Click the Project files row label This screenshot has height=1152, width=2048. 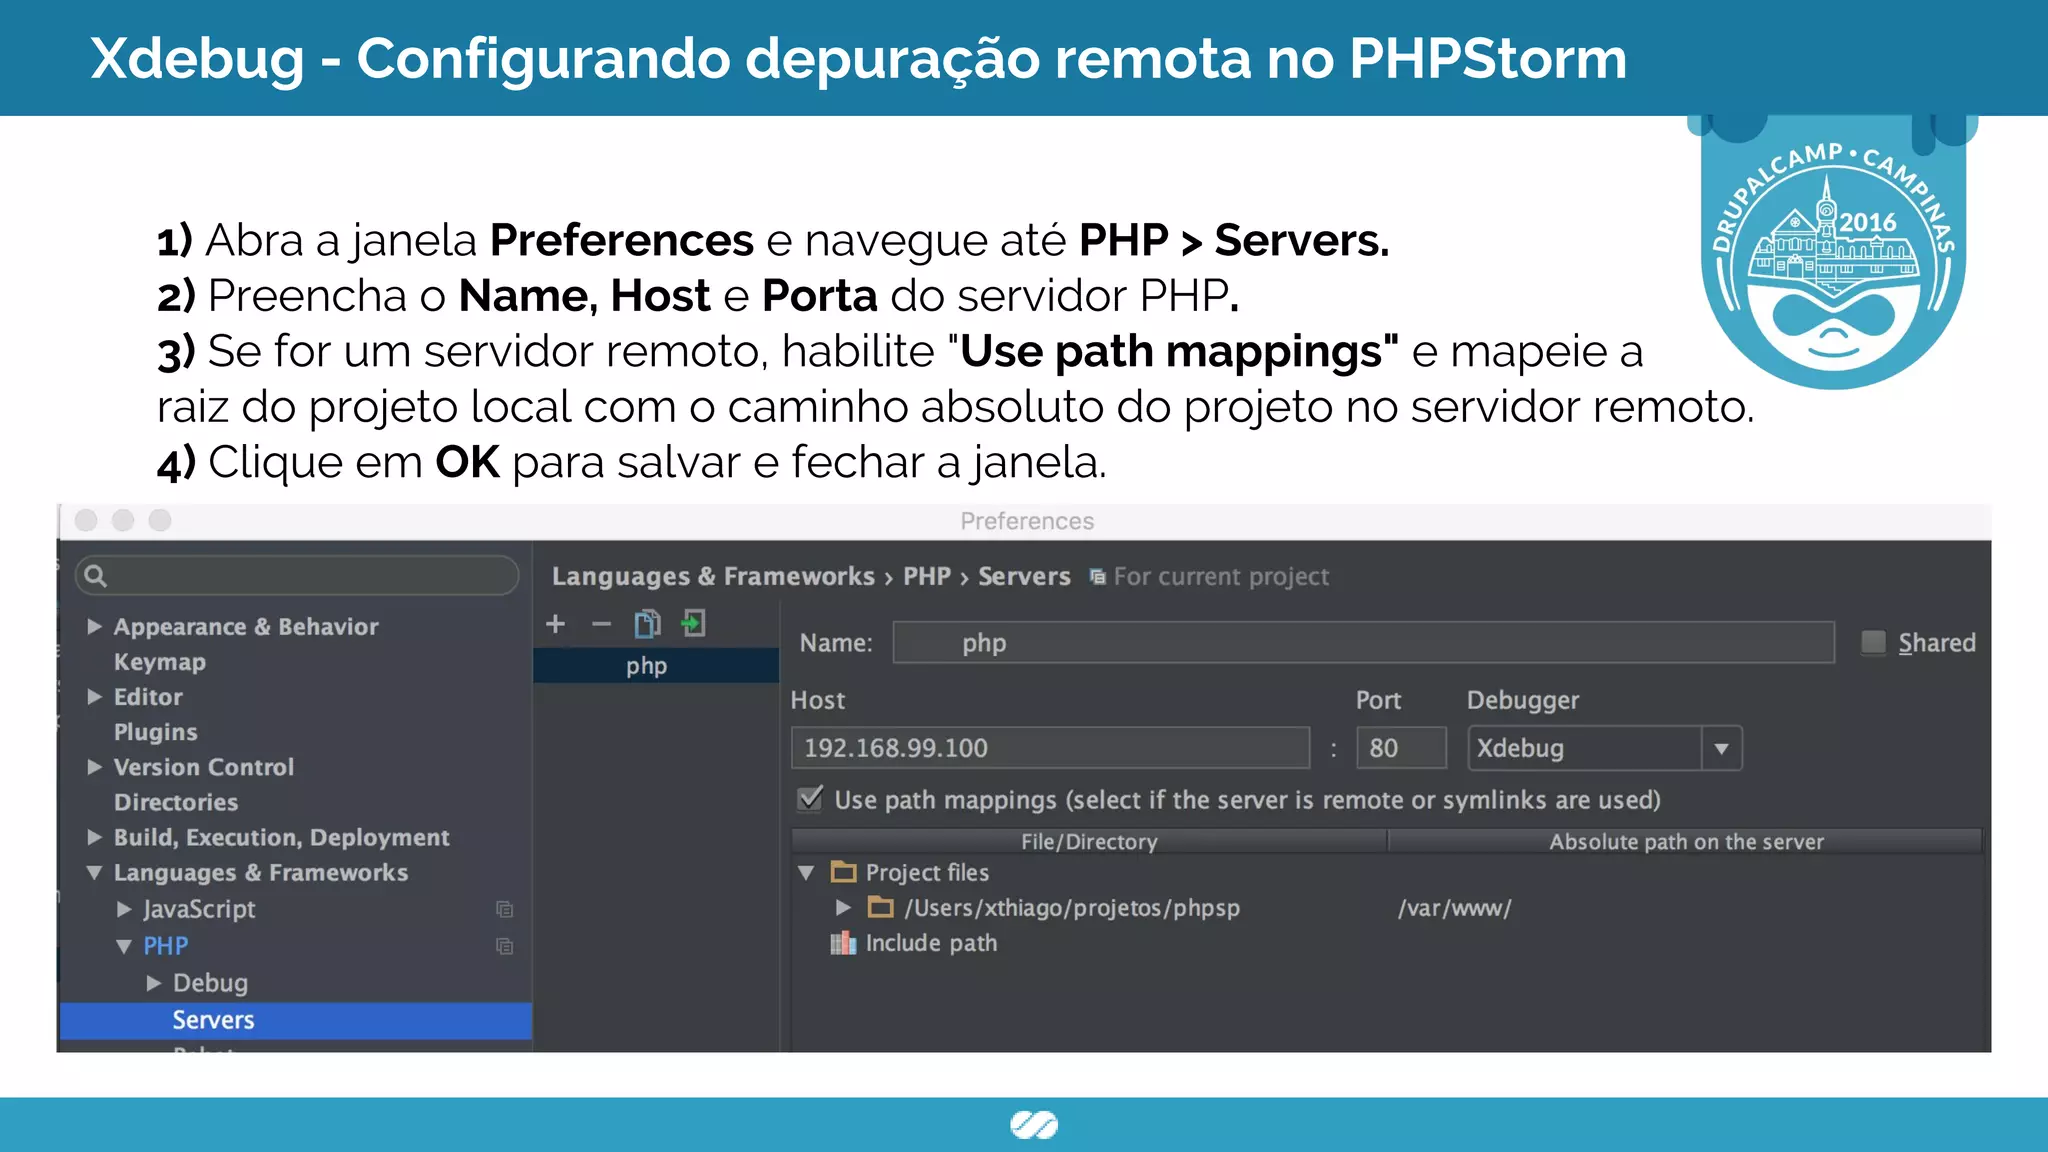(927, 872)
